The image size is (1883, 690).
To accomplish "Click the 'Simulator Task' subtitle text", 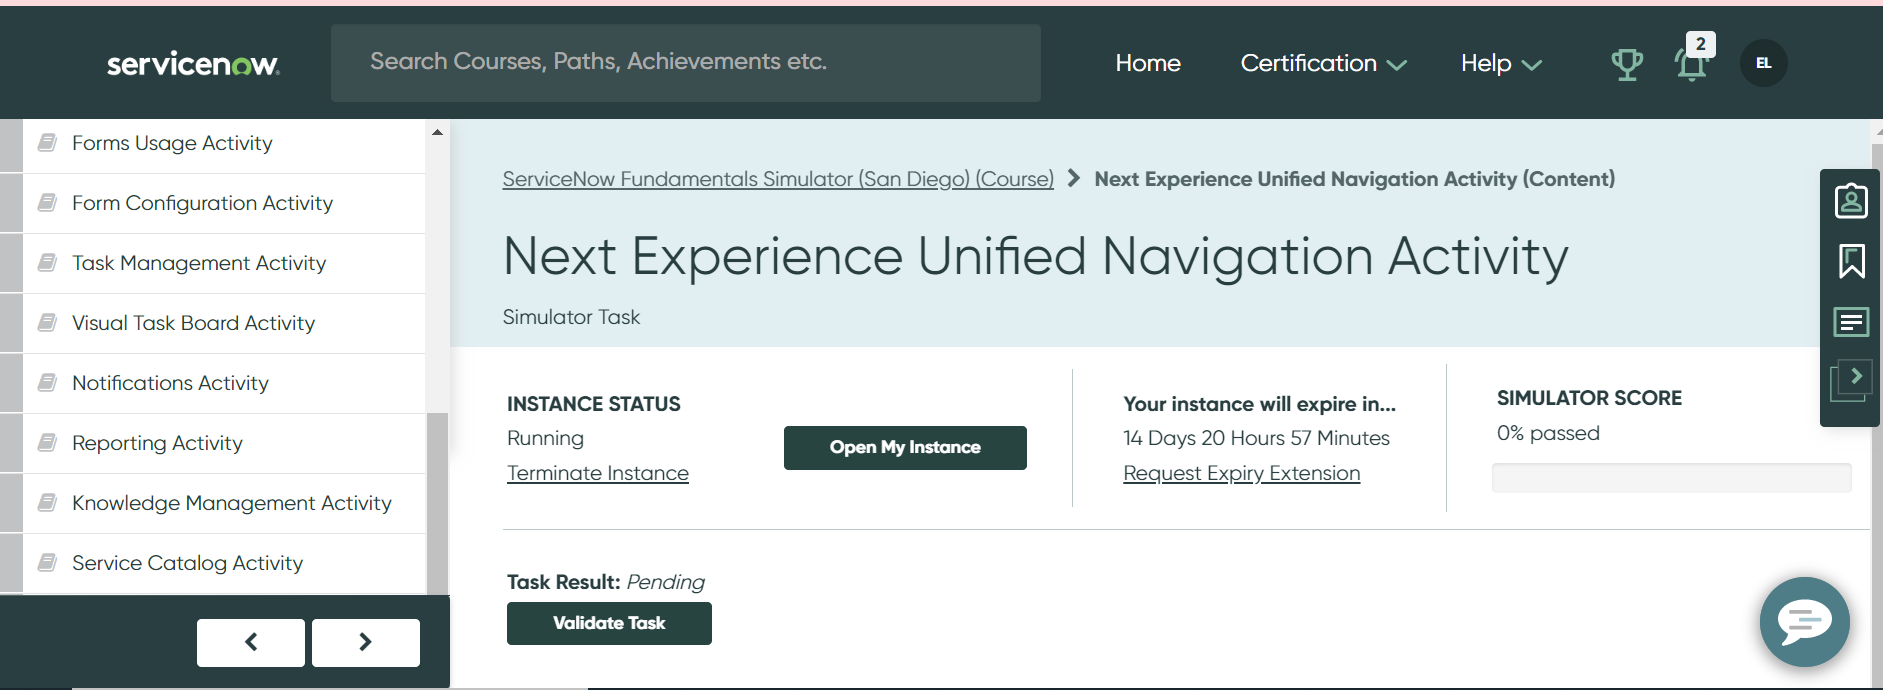I will pos(571,317).
